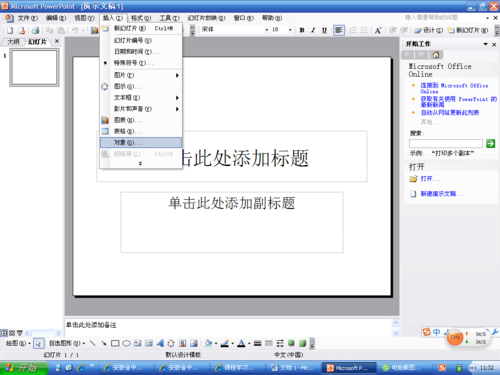
Task: Open the 文件 (File) menu
Action: 27,18
